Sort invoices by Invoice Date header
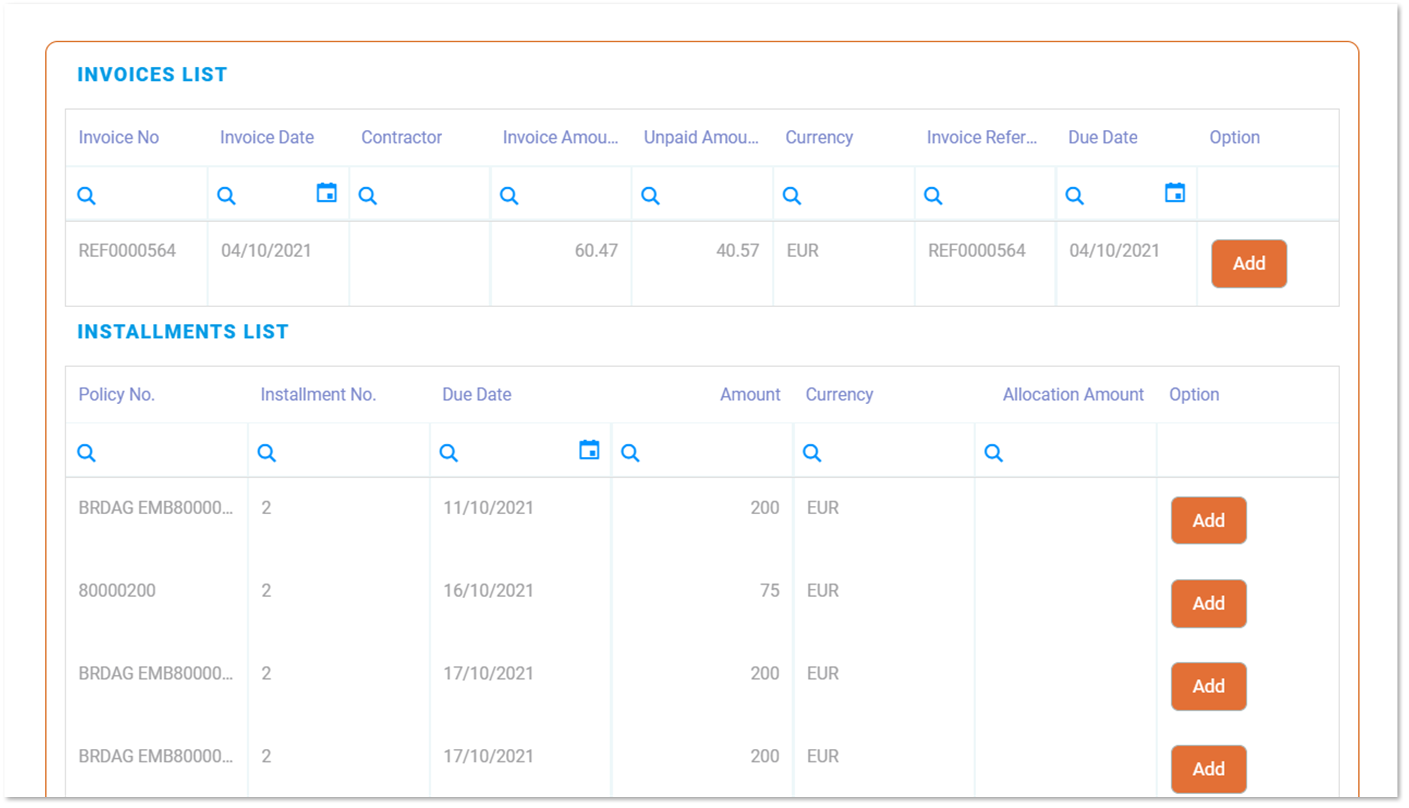The height and width of the screenshot is (808, 1409). (x=267, y=138)
